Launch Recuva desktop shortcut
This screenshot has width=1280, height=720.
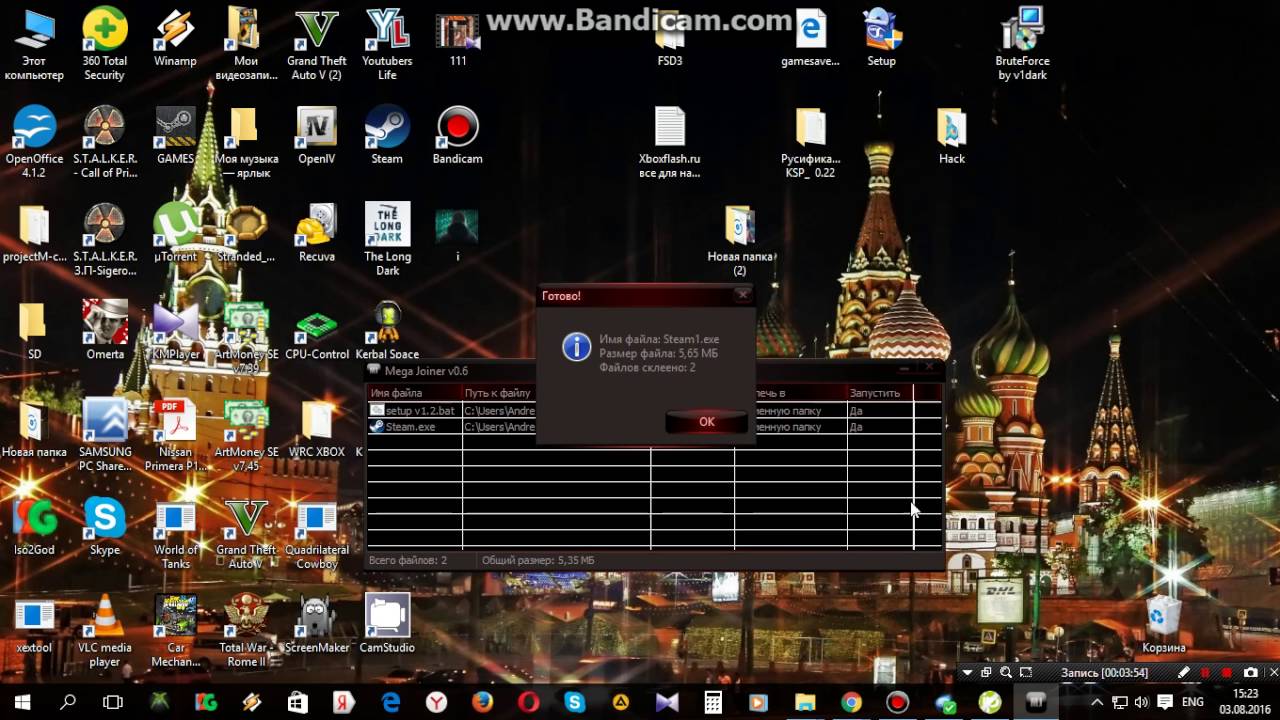coord(316,234)
